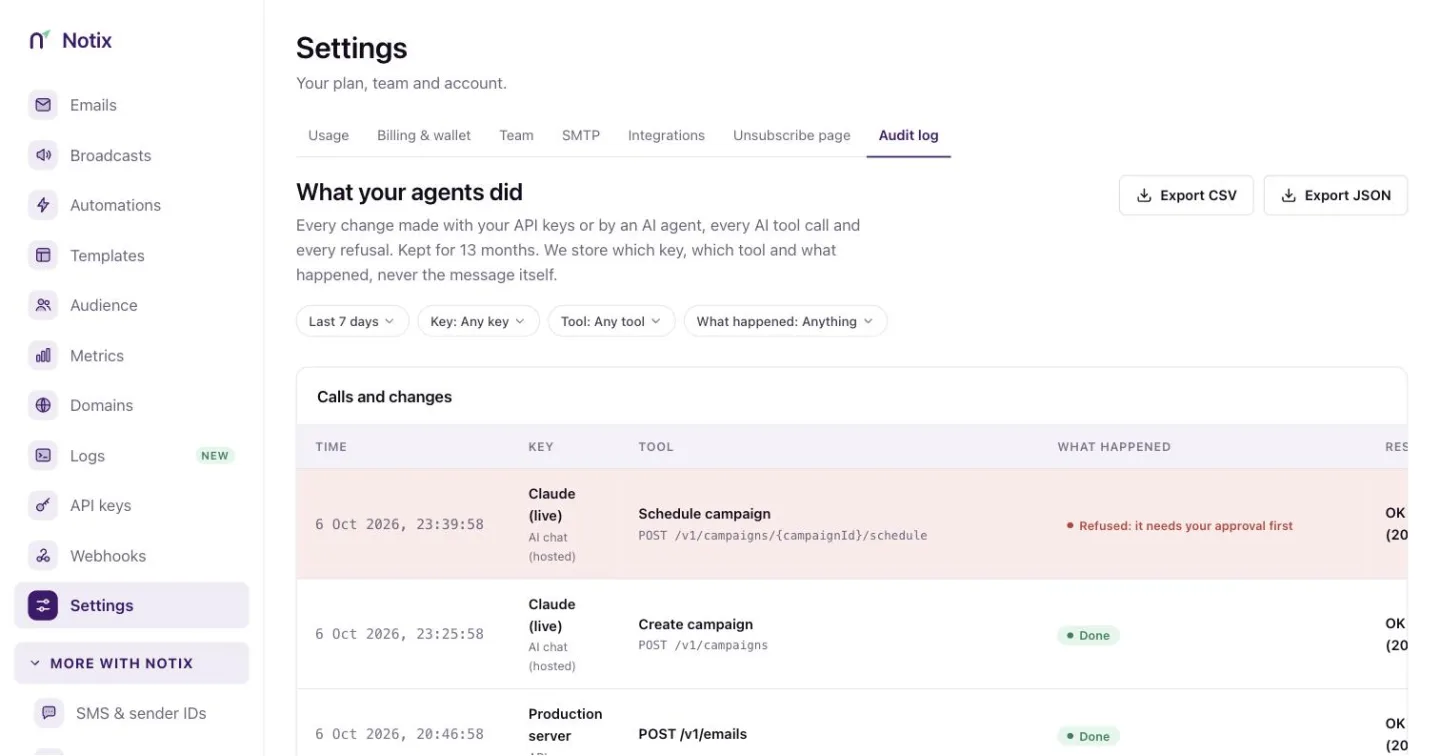Click the download icon on Export CSV

pos(1144,195)
